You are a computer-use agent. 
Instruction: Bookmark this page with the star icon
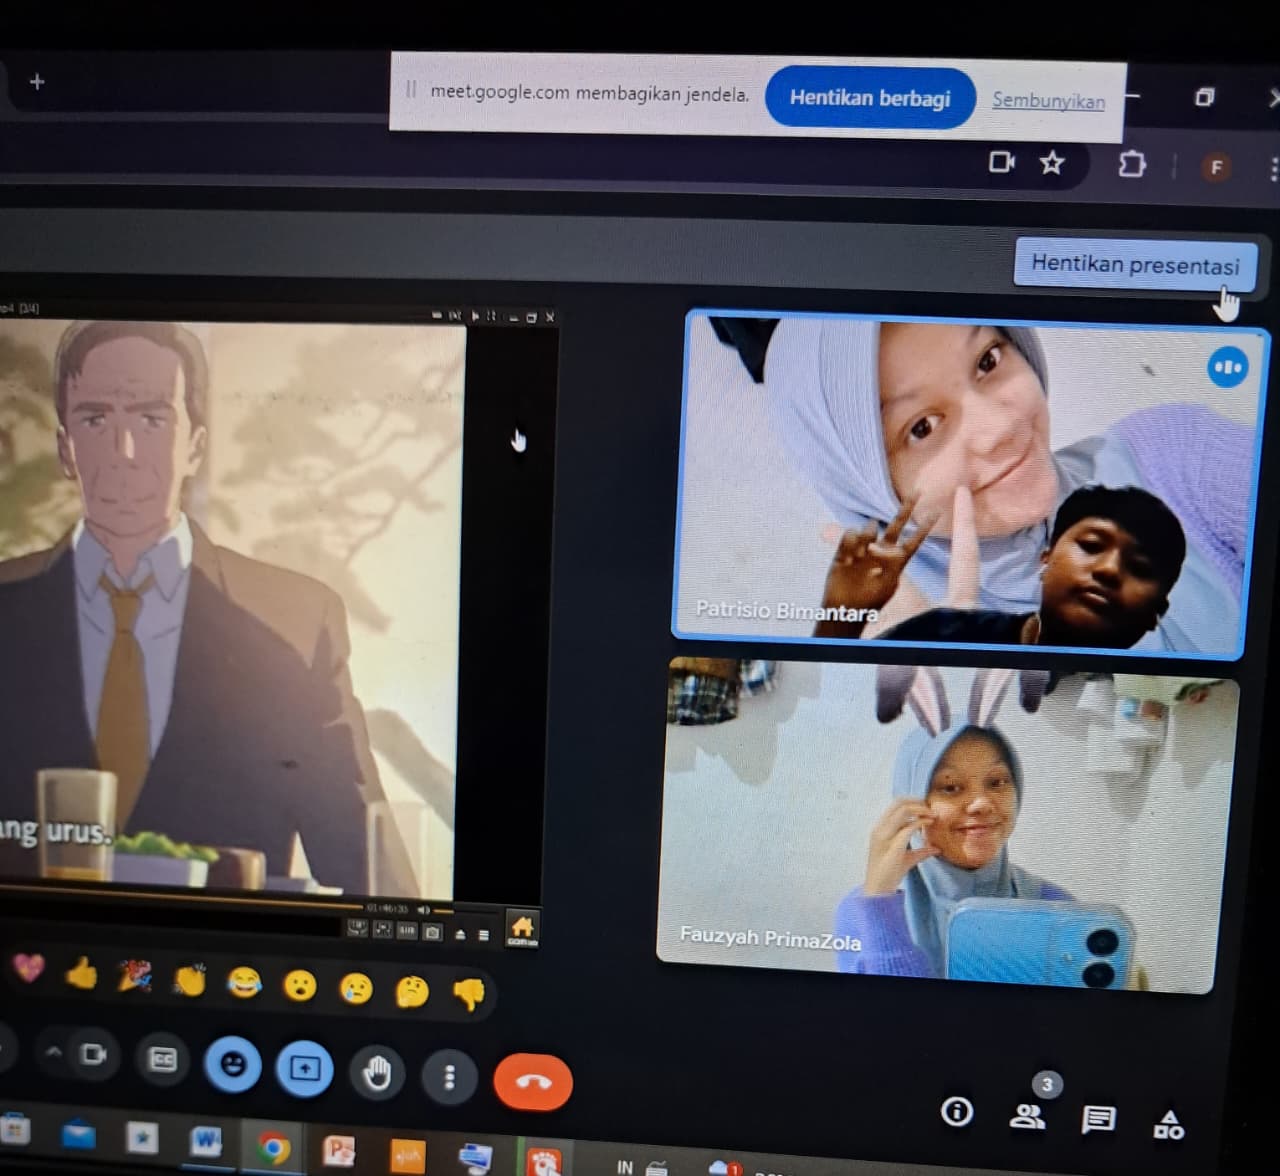click(1051, 162)
